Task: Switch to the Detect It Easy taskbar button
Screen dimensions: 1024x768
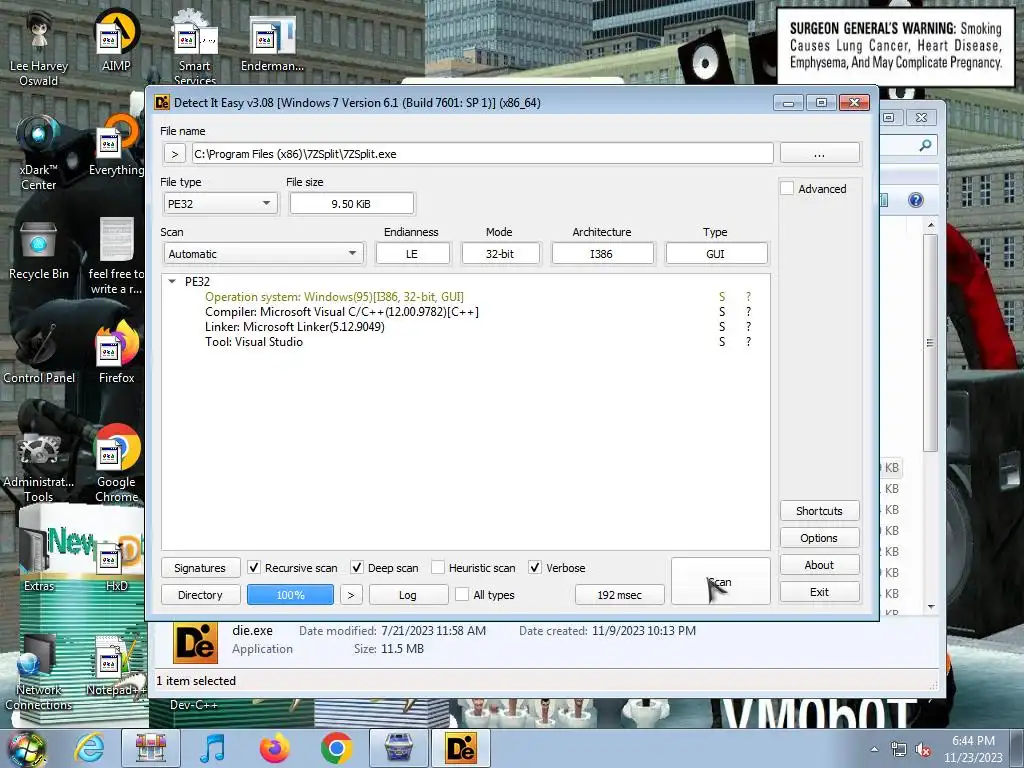Action: (460, 748)
